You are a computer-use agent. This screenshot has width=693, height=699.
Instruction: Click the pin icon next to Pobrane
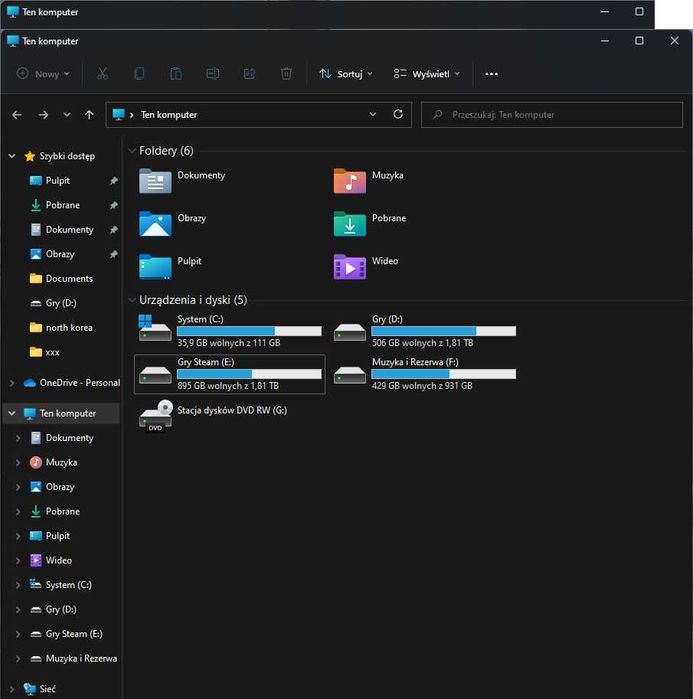(x=114, y=205)
